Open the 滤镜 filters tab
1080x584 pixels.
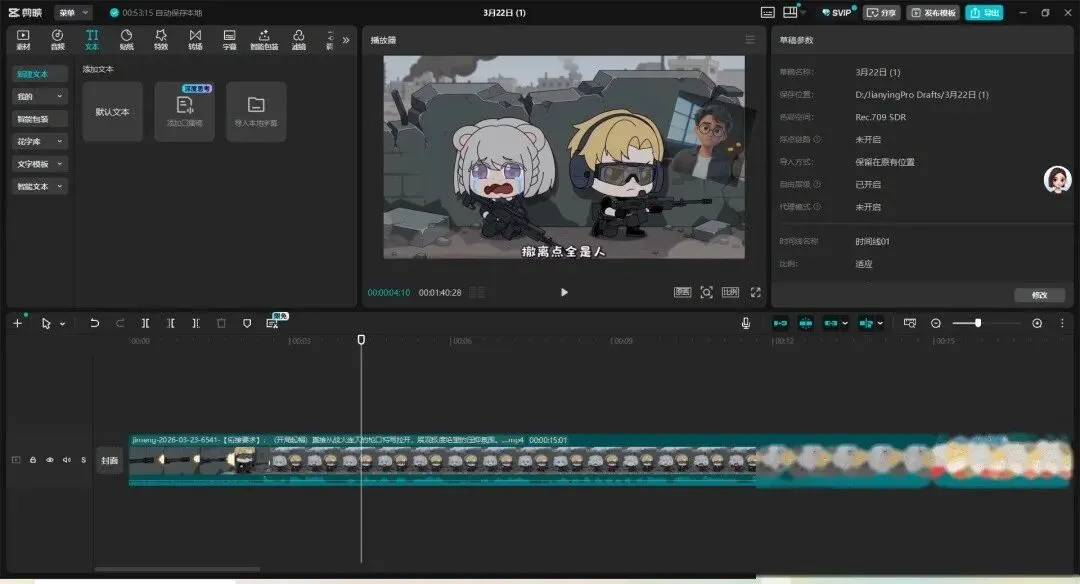click(x=298, y=40)
